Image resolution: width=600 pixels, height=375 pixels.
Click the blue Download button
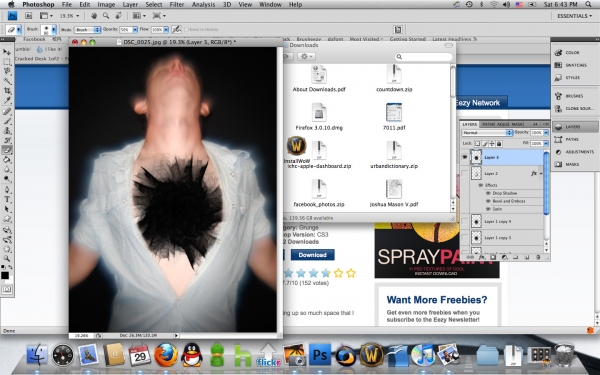coord(312,255)
